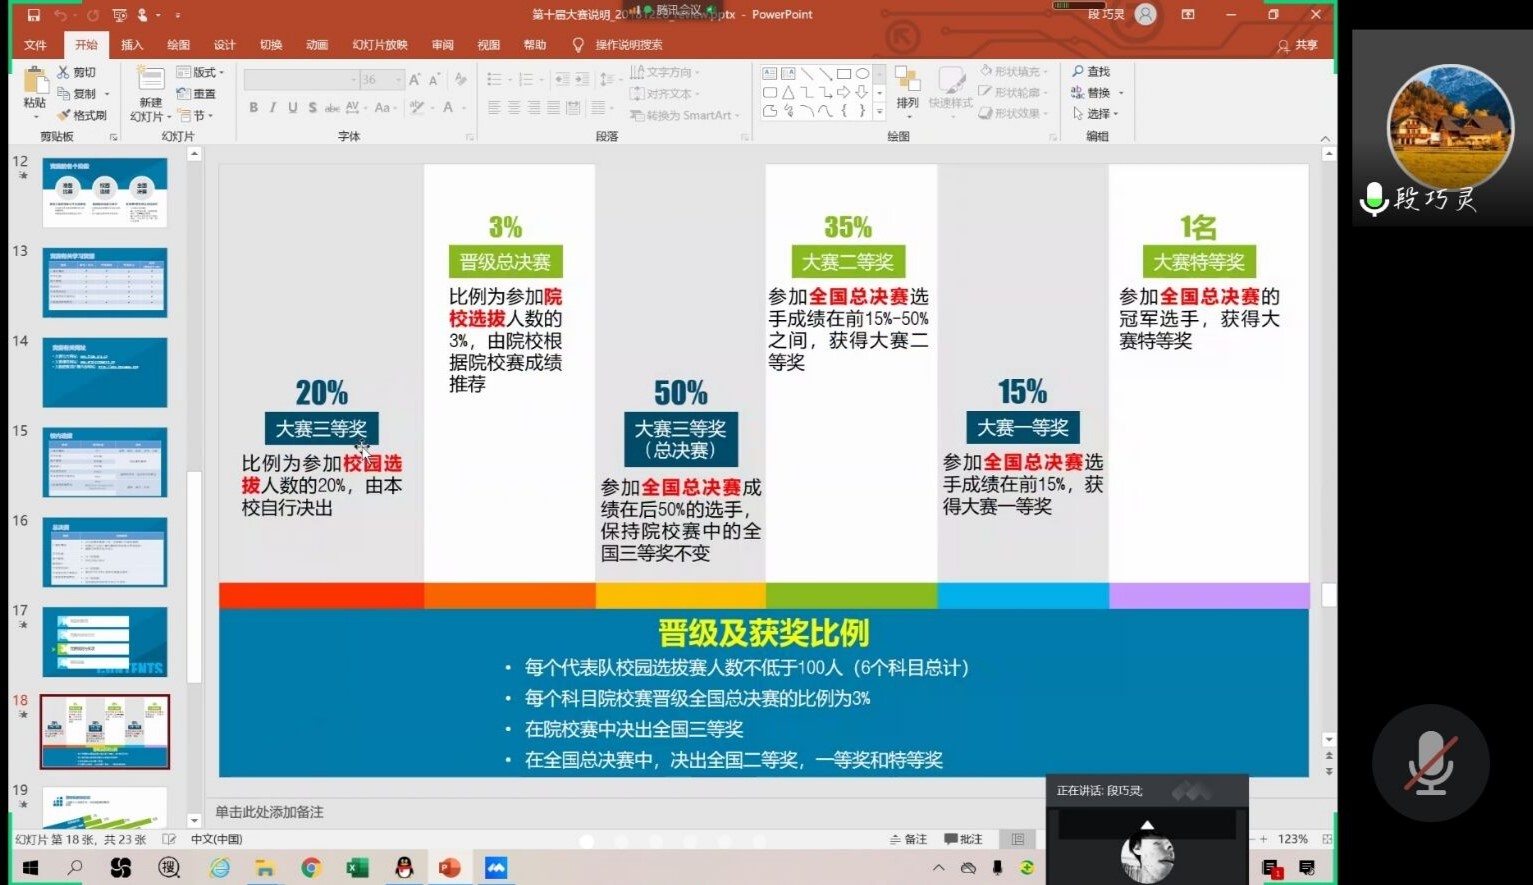The height and width of the screenshot is (885, 1533).
Task: Click the zoom slider plus button
Action: 1264,839
